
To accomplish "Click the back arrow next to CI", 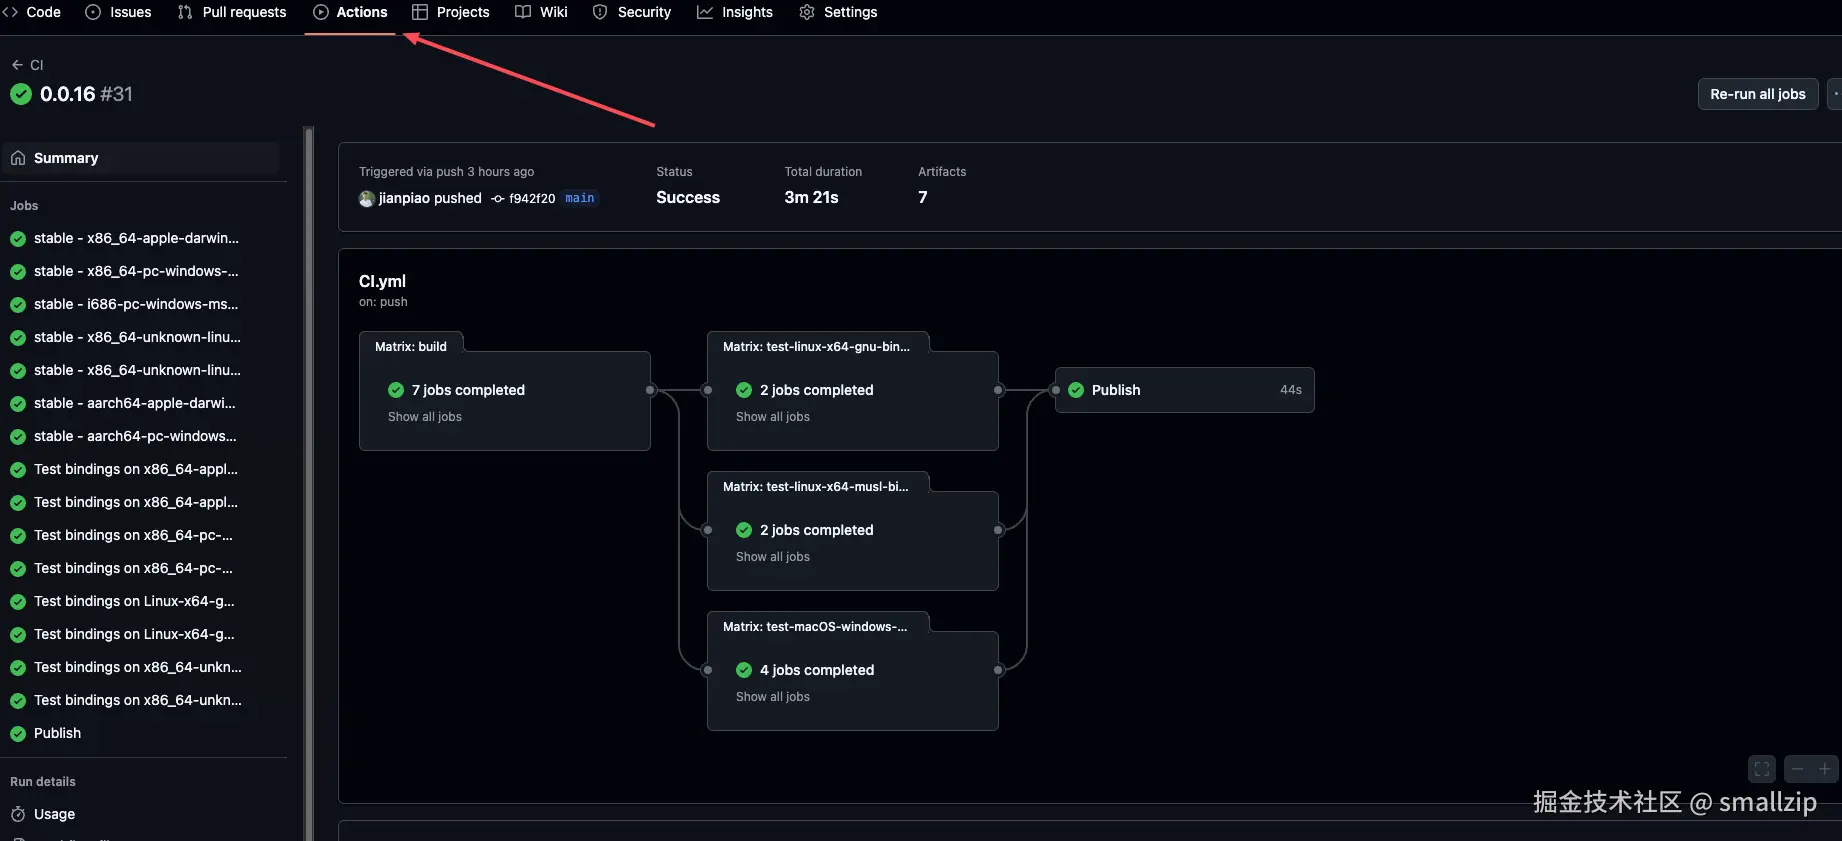I will point(17,65).
